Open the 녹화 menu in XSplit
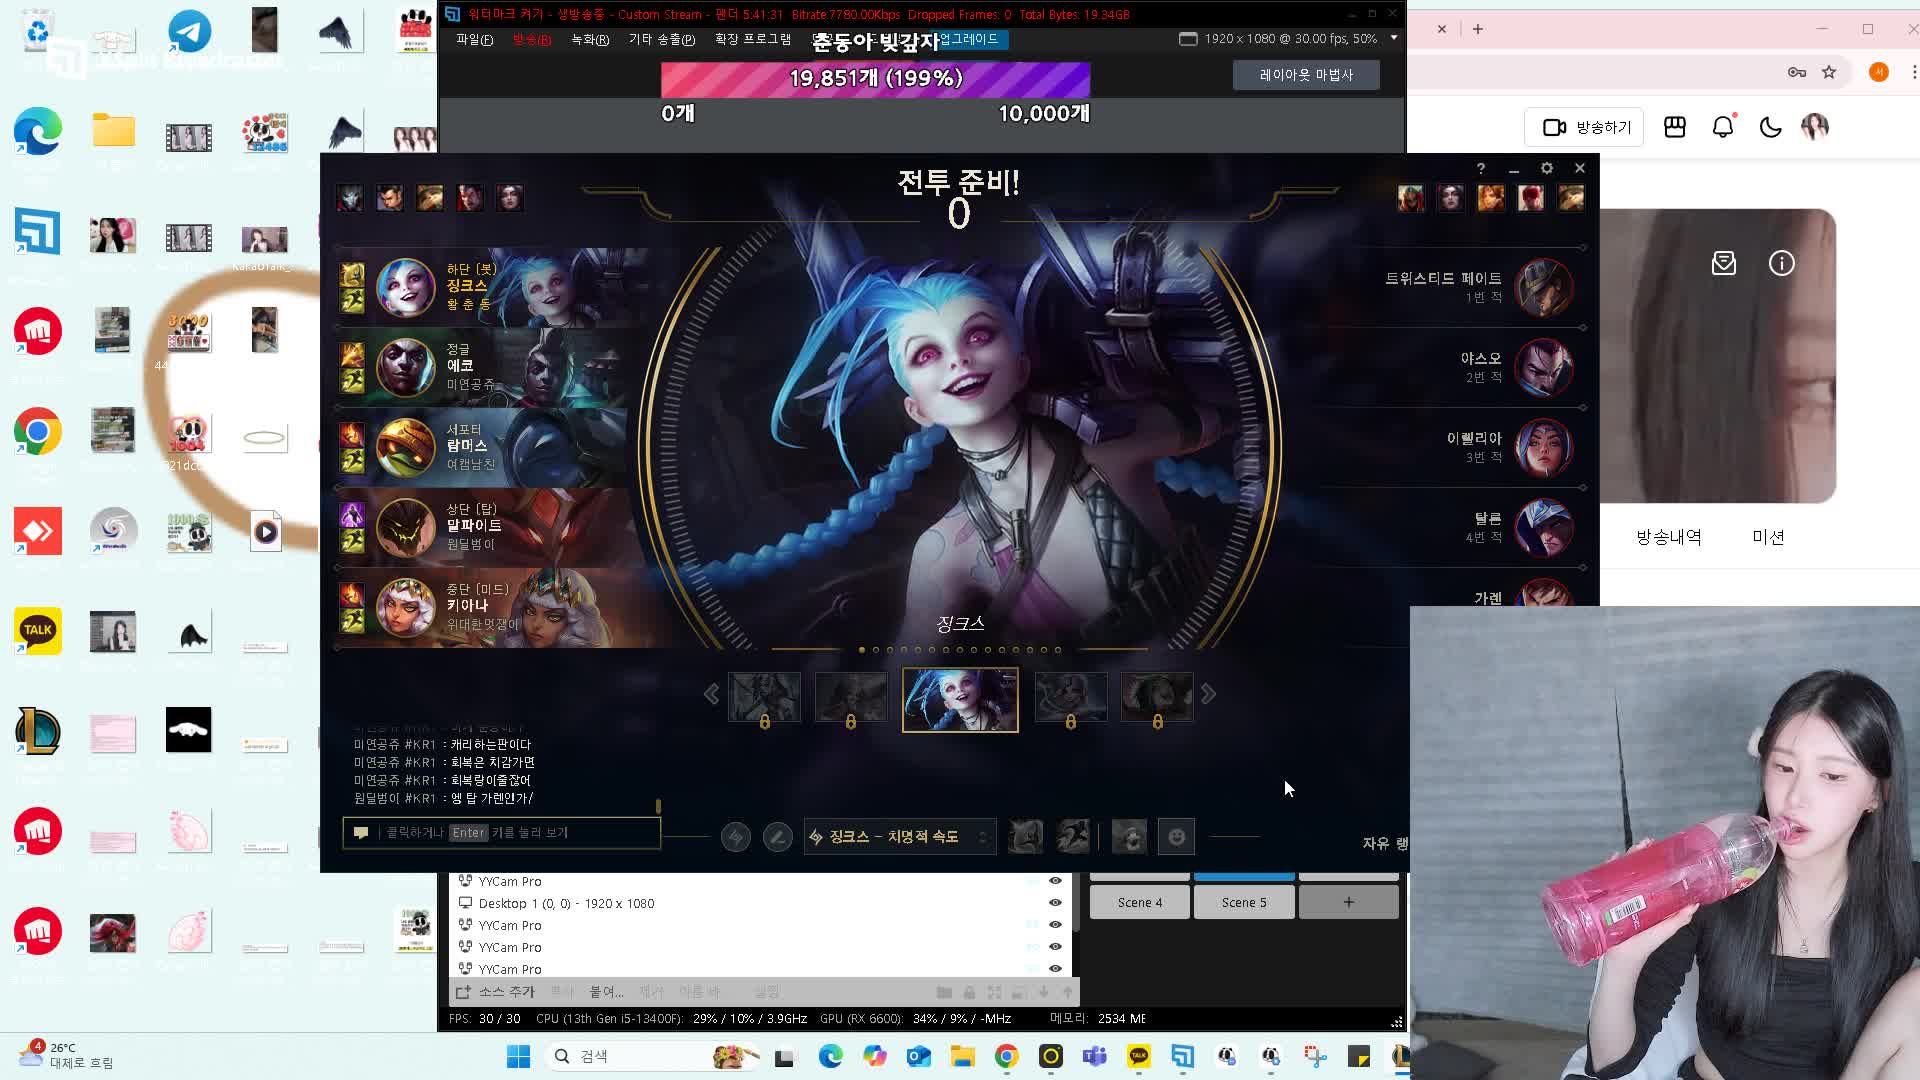 click(x=590, y=40)
